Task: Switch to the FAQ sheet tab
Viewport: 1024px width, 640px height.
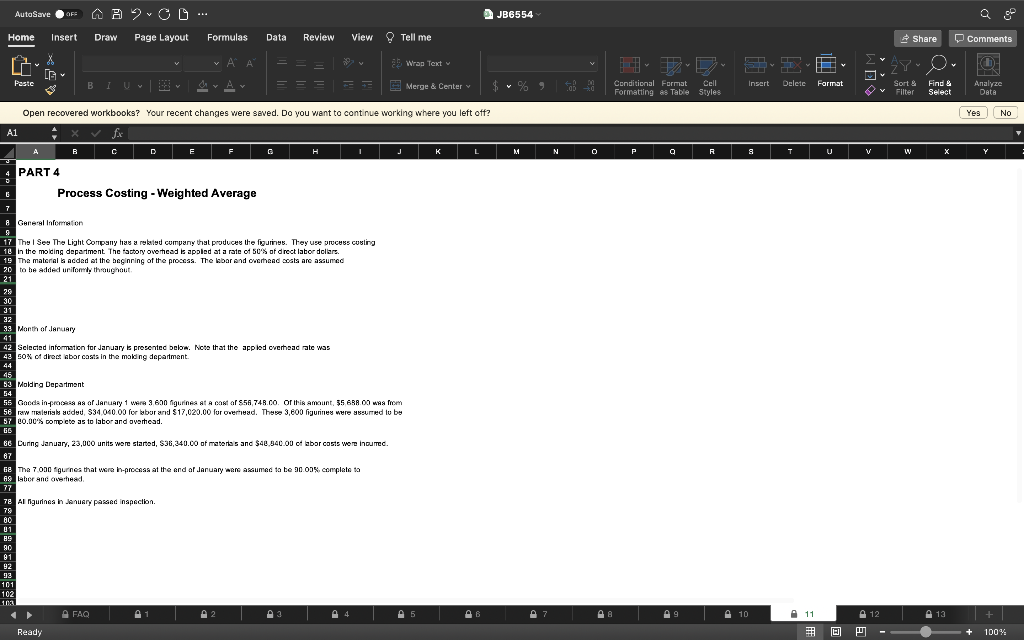Action: tap(76, 614)
